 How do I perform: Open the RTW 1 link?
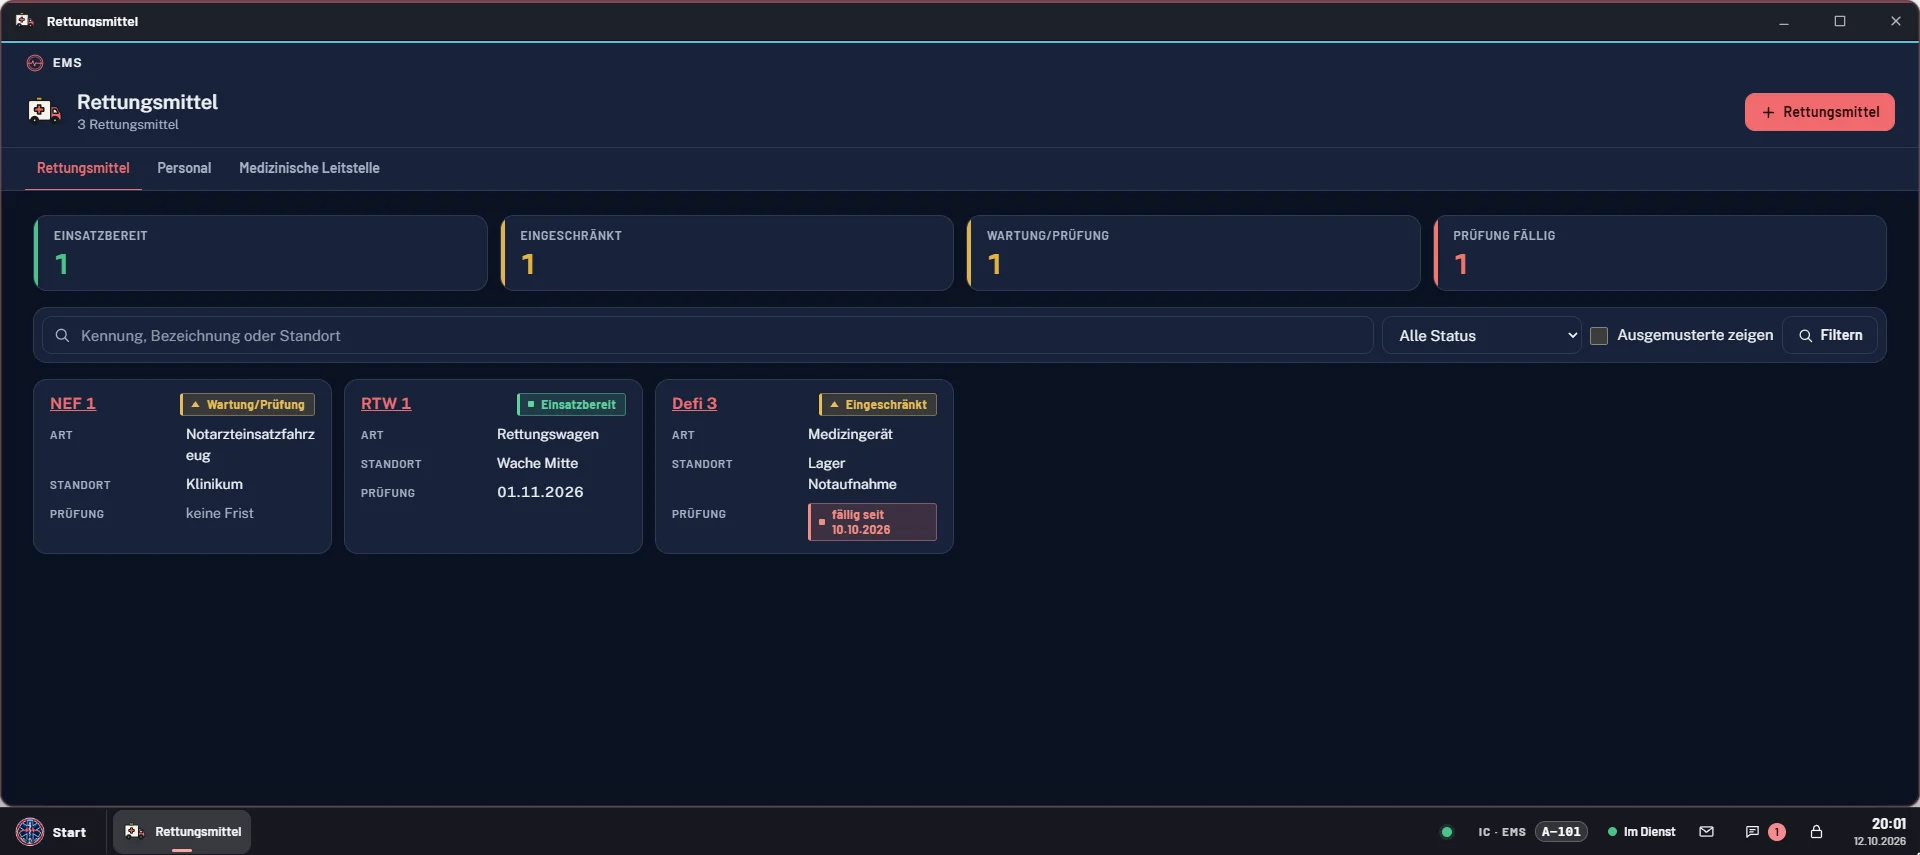click(x=386, y=404)
